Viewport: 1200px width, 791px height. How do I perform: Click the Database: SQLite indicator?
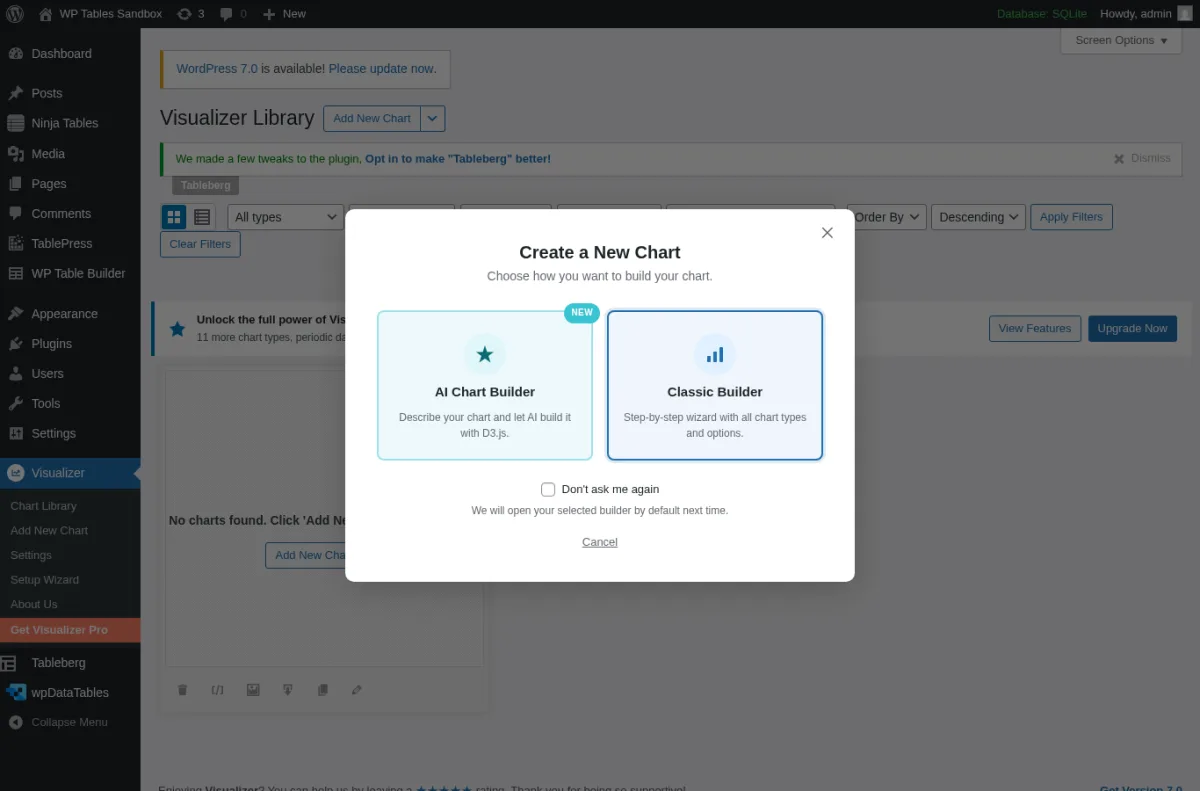(1042, 14)
